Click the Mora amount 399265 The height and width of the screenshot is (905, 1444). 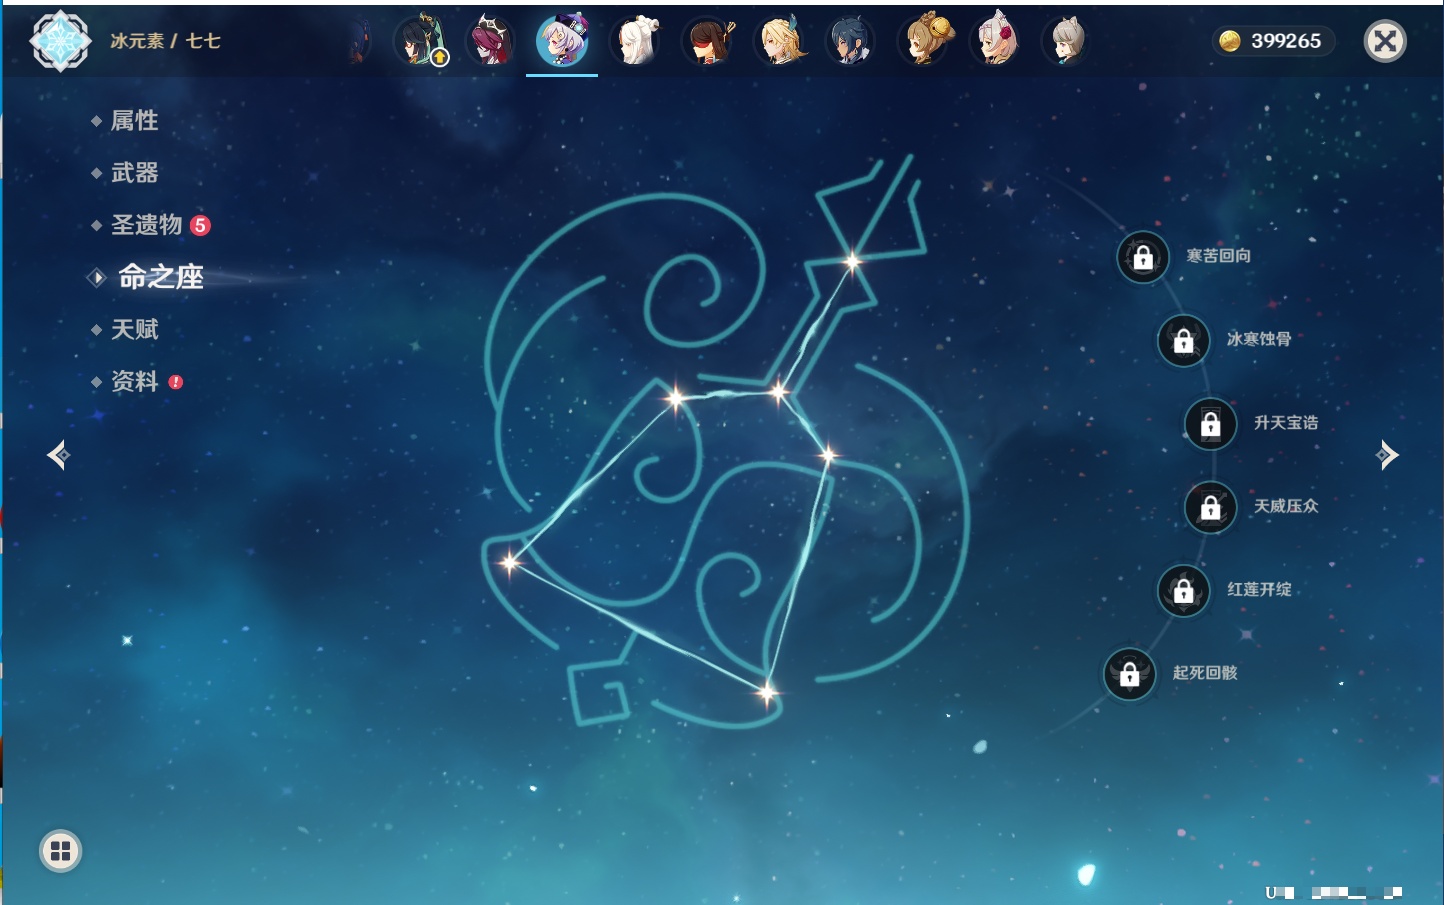tap(1286, 41)
